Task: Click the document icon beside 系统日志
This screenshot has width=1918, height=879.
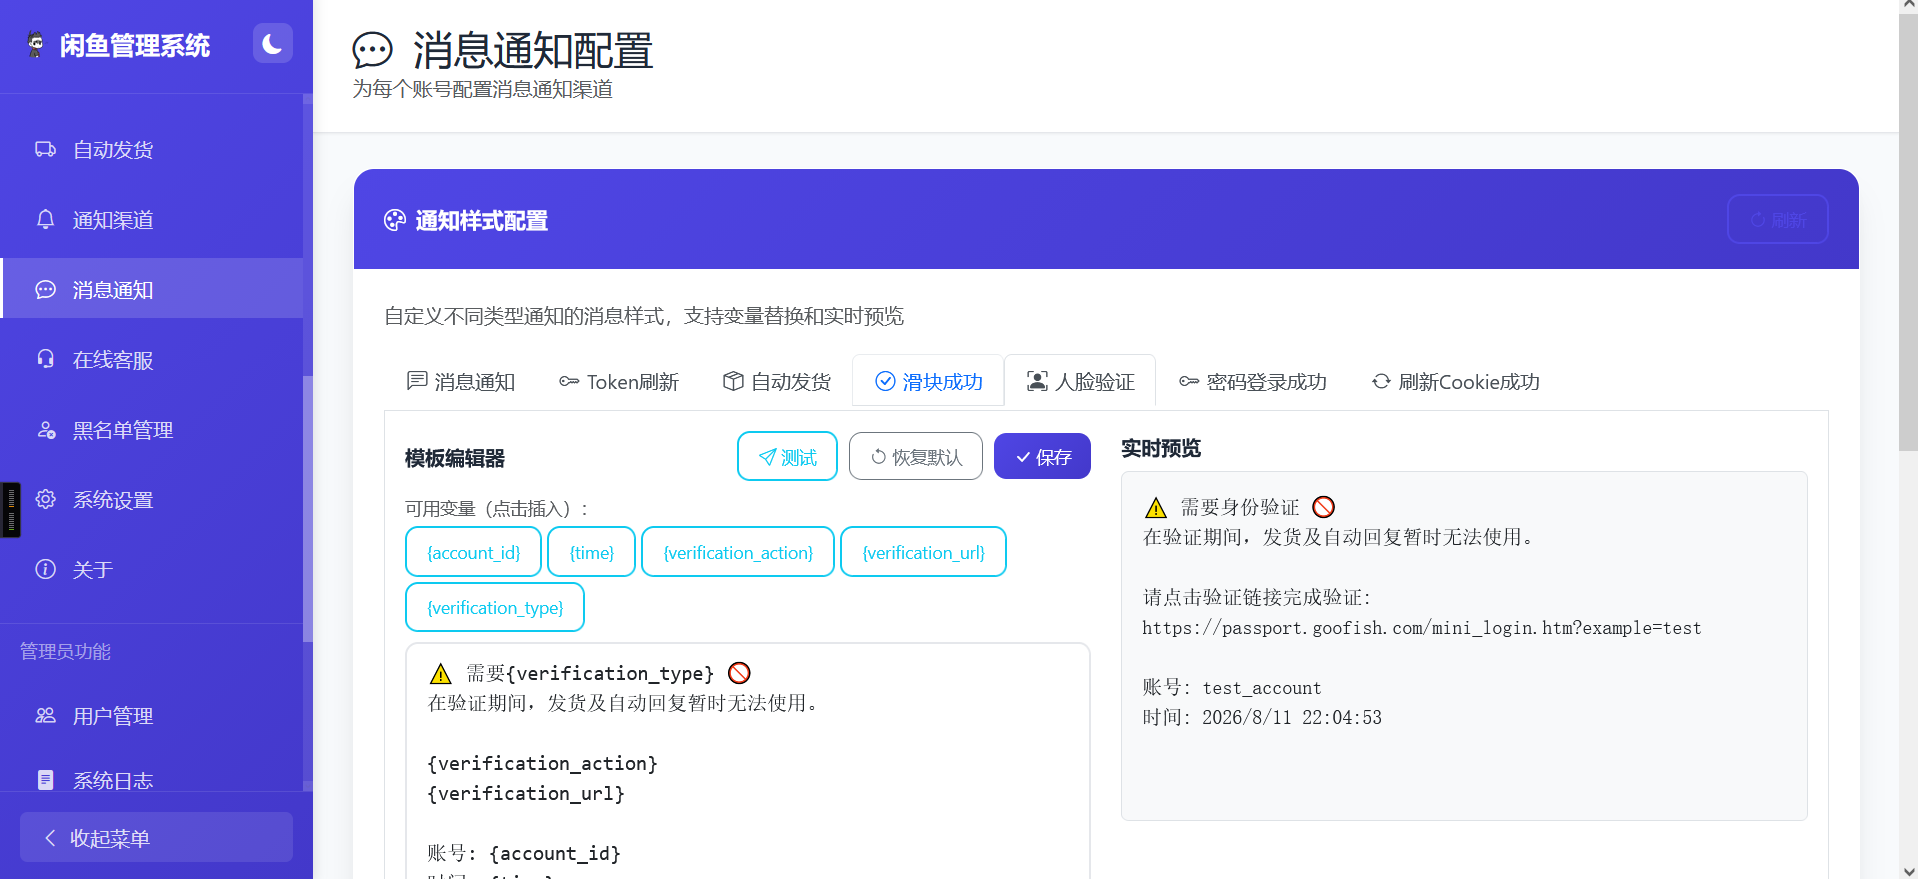Action: point(45,780)
